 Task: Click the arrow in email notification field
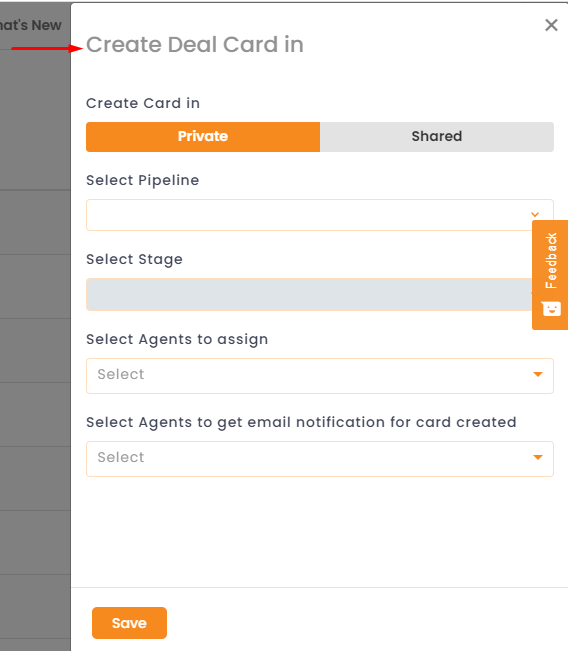coord(538,458)
